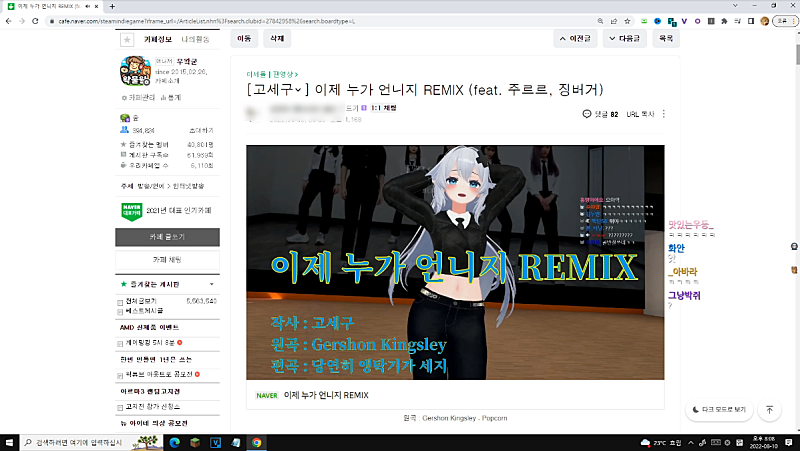Click the address bar URL
Screen dimensions: 800x451
click(207, 21)
